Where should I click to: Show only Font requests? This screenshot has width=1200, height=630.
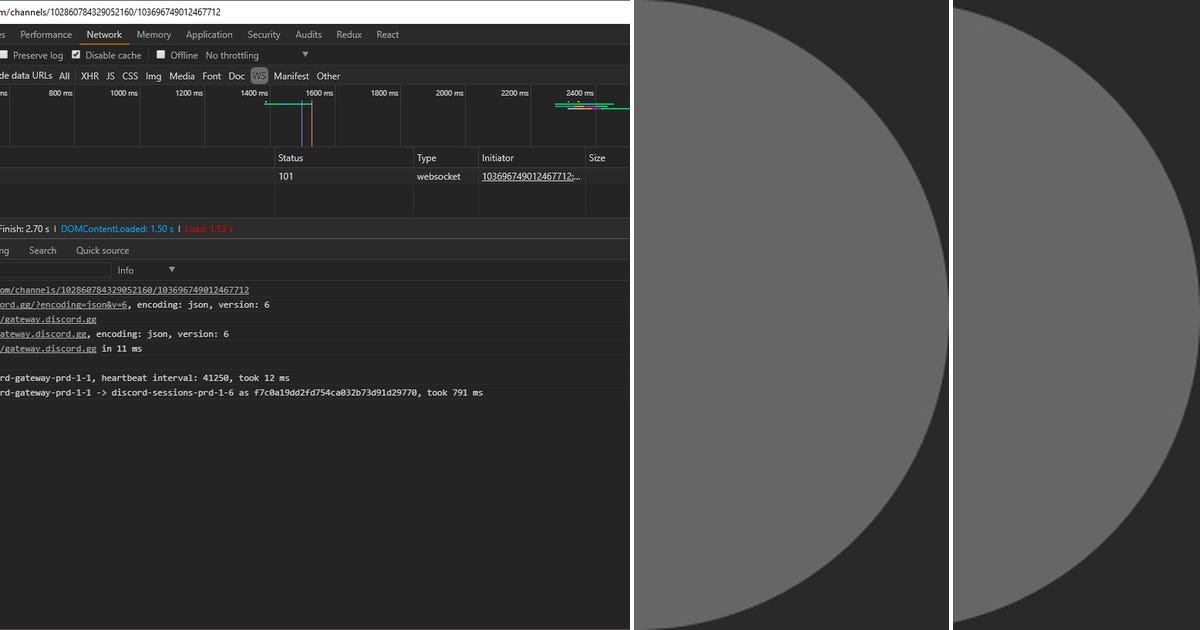point(211,76)
